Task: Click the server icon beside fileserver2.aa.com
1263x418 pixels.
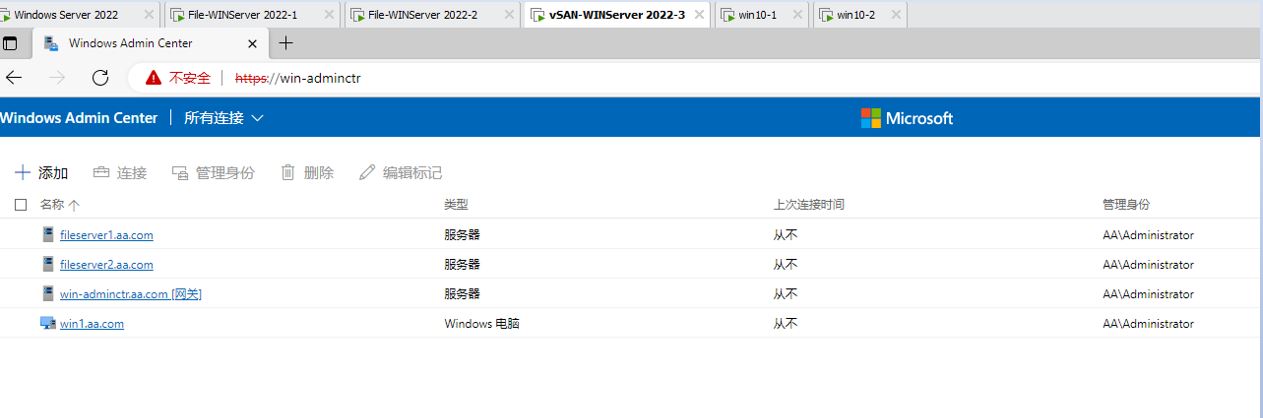Action: pyautogui.click(x=47, y=264)
